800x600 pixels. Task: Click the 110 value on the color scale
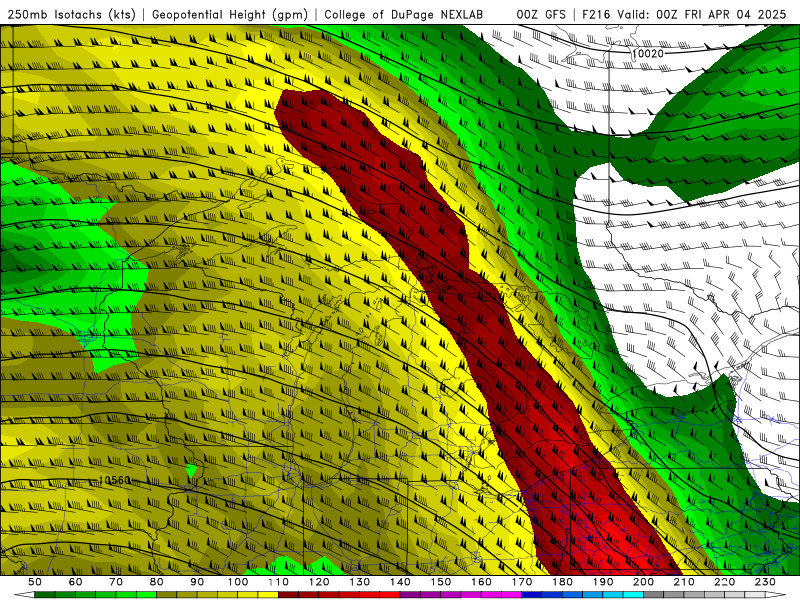(x=278, y=582)
